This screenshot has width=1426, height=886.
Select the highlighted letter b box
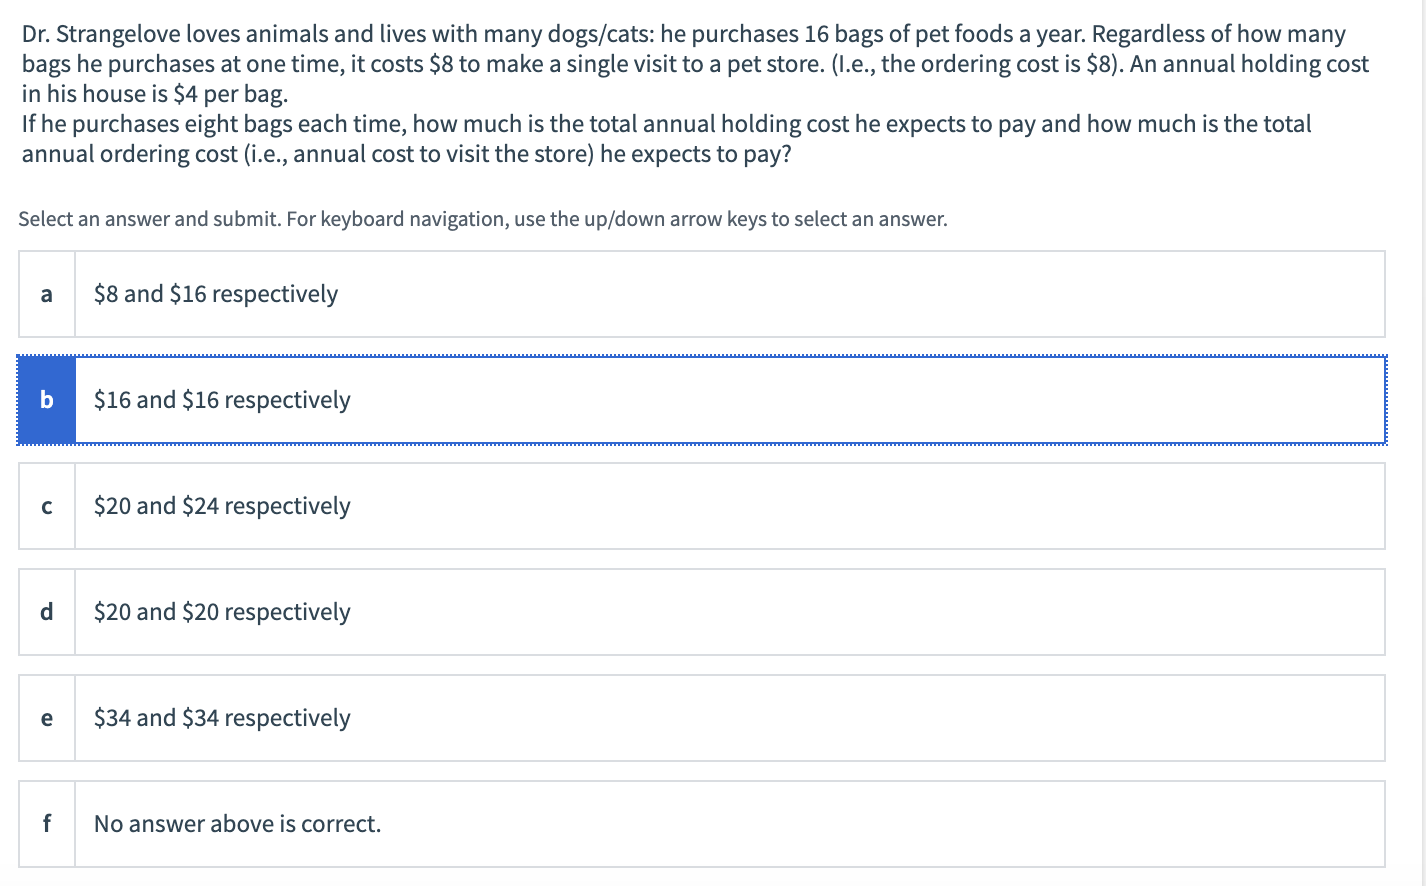[x=47, y=400]
